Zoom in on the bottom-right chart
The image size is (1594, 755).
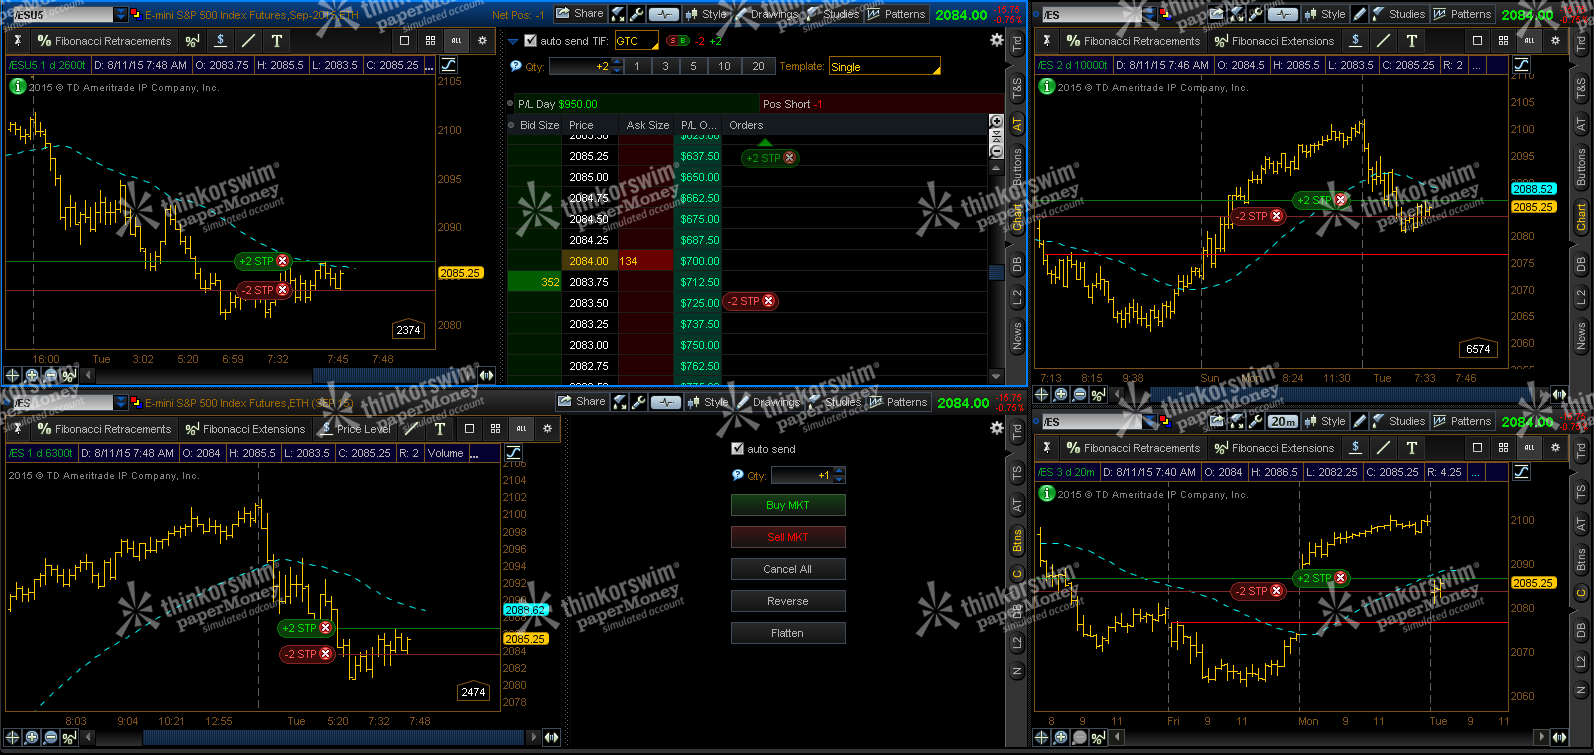pos(1061,737)
